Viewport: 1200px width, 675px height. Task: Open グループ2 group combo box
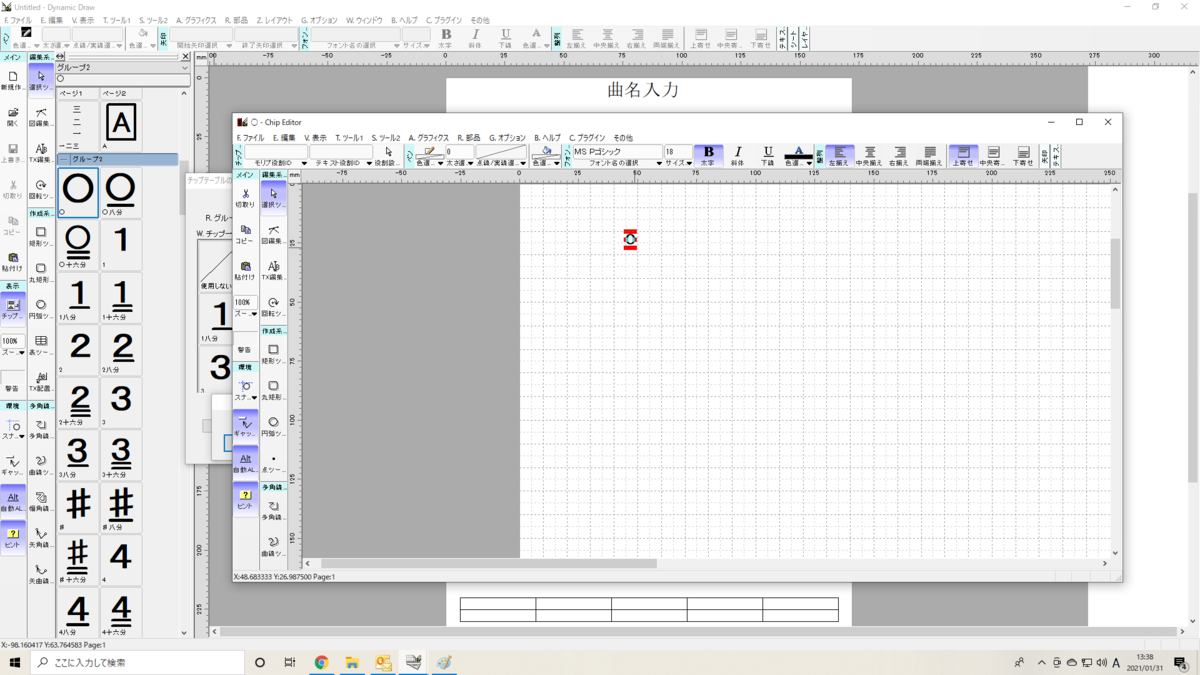[122, 68]
